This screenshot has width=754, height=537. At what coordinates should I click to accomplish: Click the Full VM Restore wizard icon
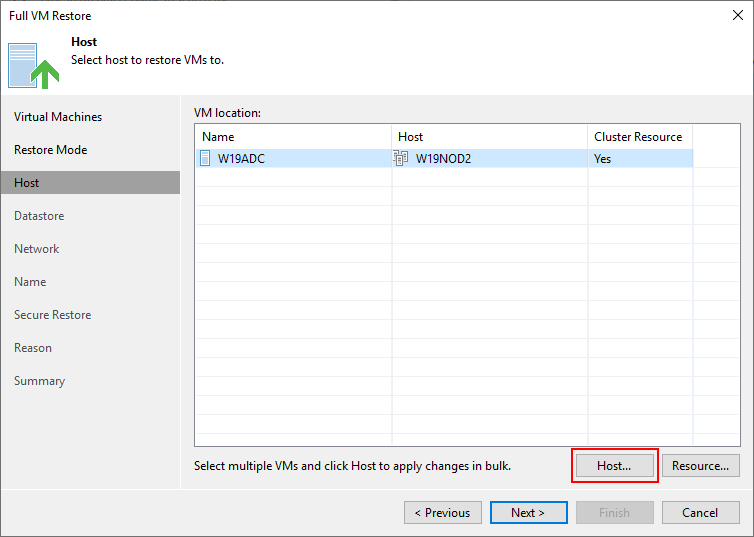[x=33, y=66]
